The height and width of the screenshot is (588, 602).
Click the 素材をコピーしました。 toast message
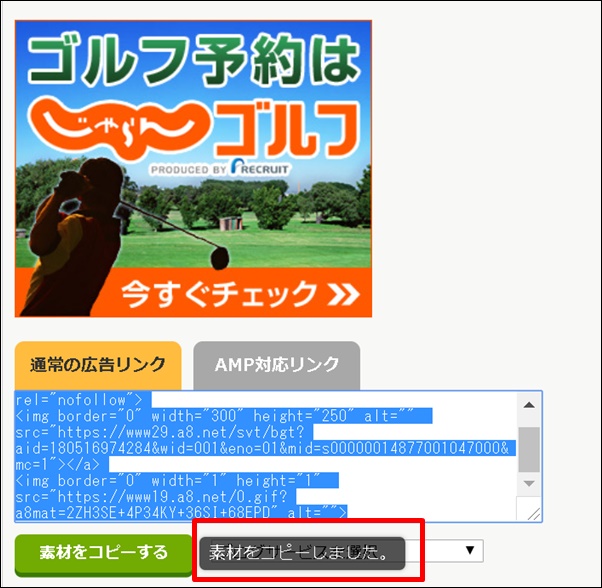click(302, 553)
